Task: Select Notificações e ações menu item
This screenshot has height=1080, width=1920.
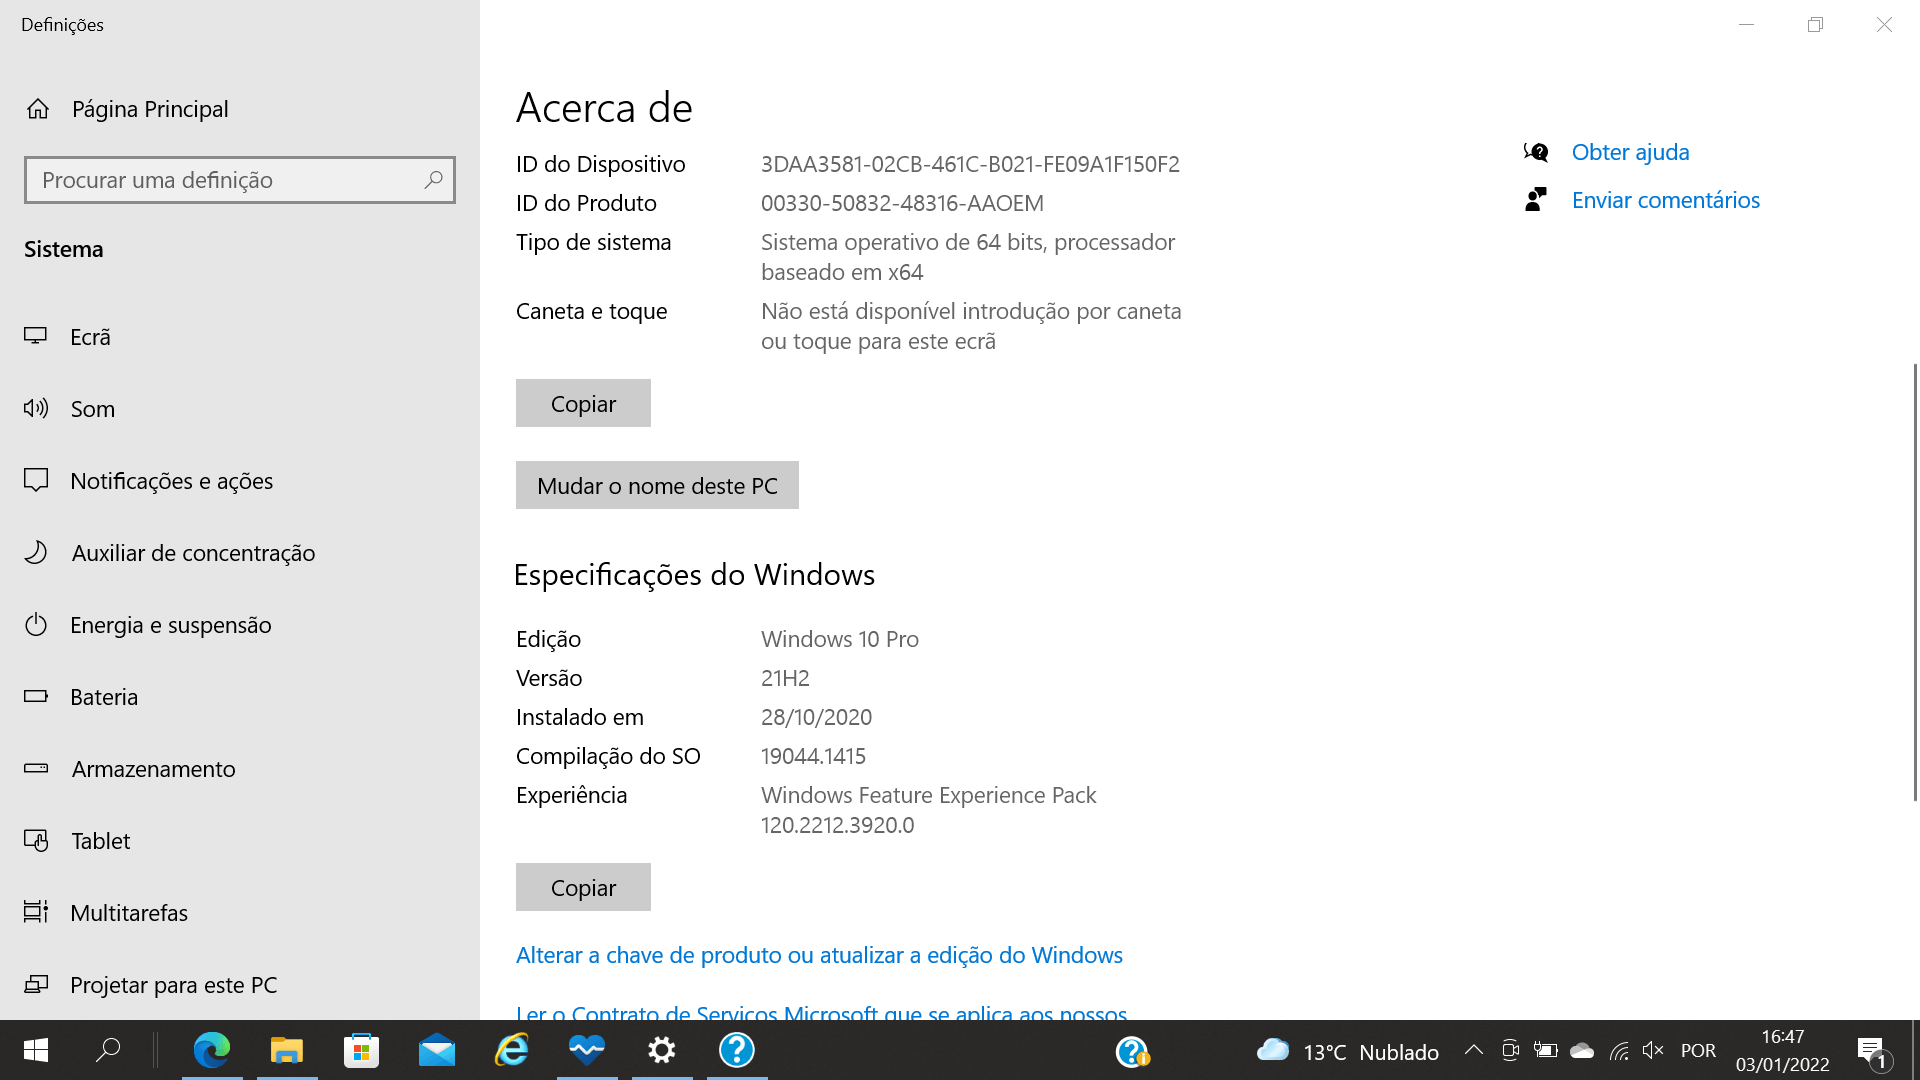Action: click(171, 481)
